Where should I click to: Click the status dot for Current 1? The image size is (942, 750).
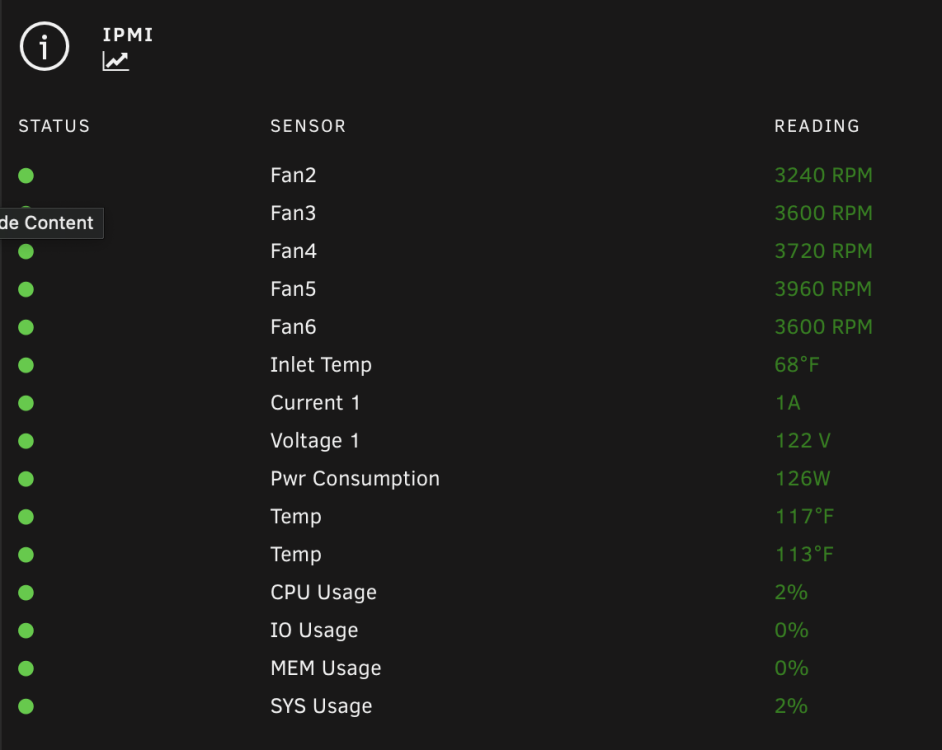coord(26,403)
